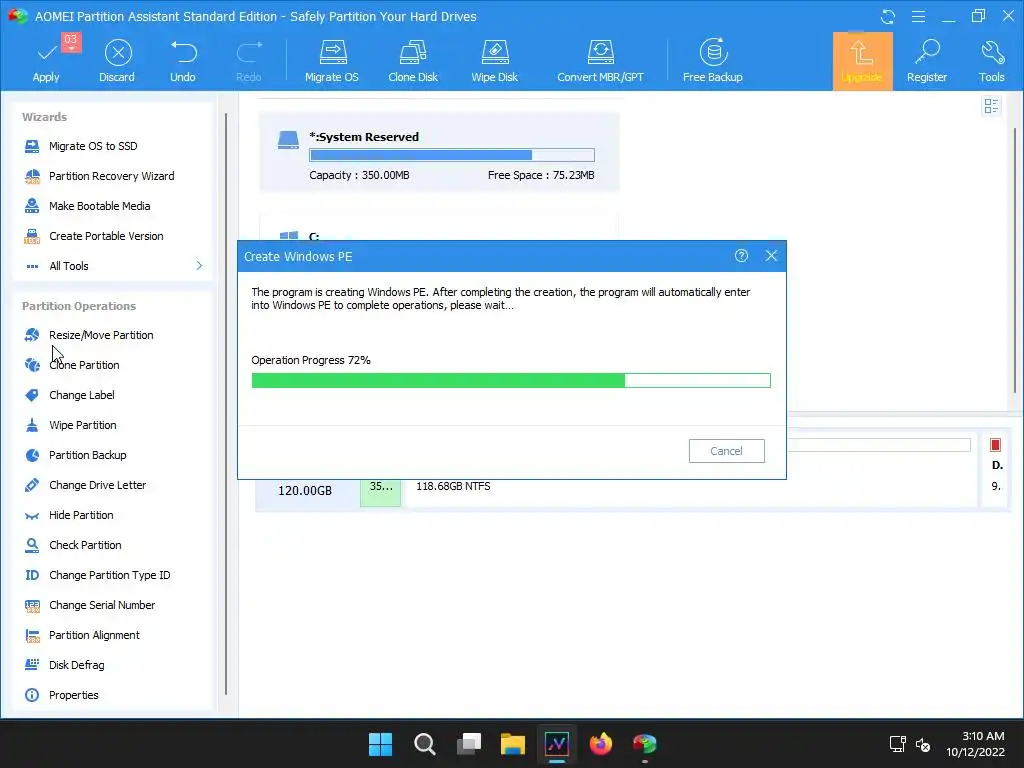
Task: Click the muted volume tray icon
Action: [x=923, y=744]
